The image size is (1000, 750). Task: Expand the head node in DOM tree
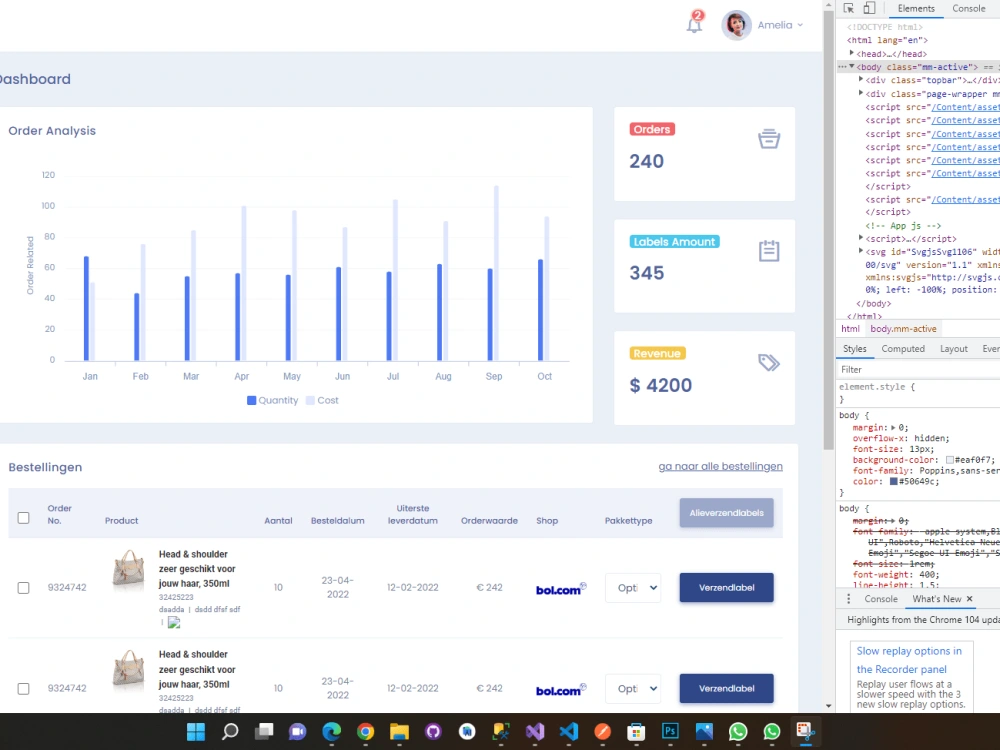coord(851,54)
